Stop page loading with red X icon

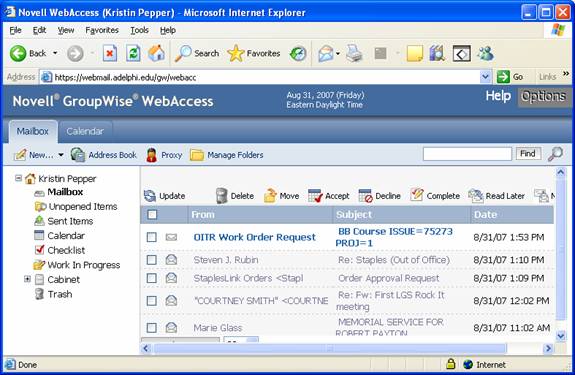coord(109,54)
